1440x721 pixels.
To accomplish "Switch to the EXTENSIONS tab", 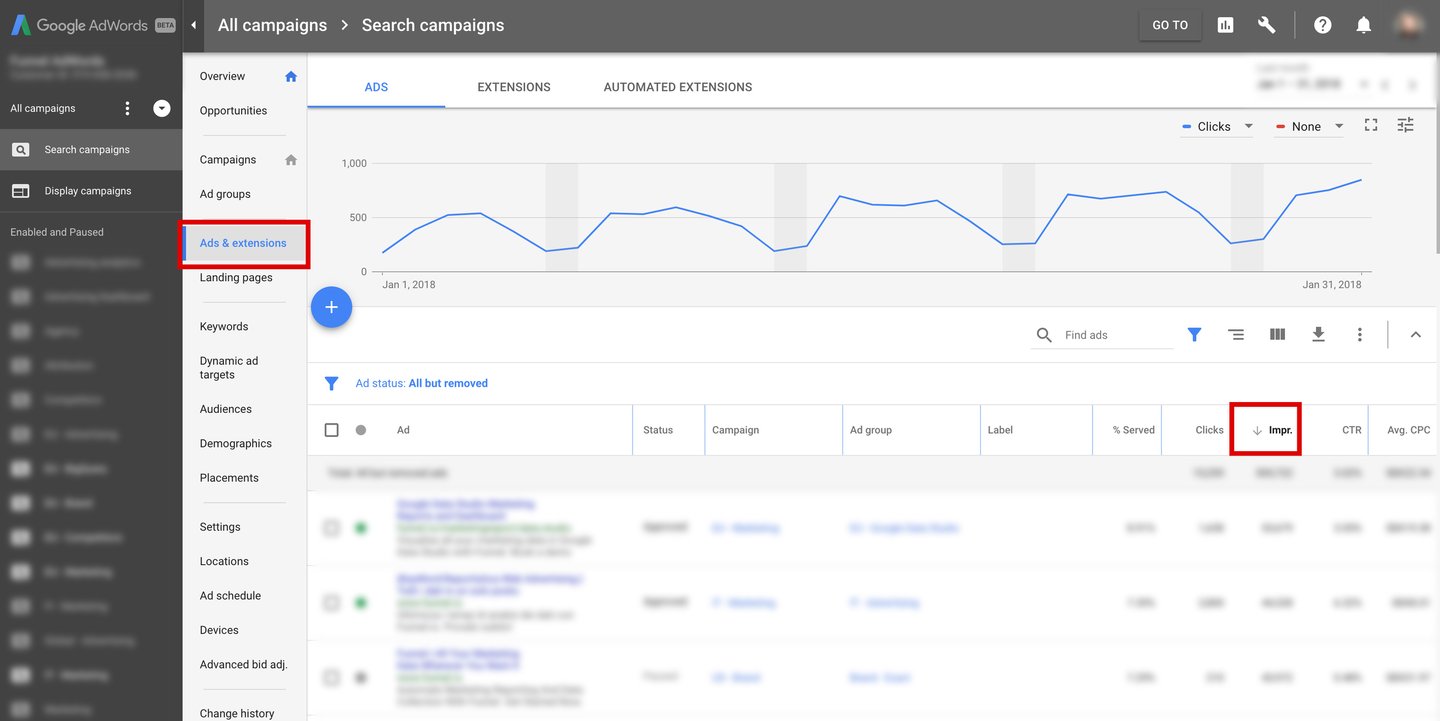I will (513, 87).
